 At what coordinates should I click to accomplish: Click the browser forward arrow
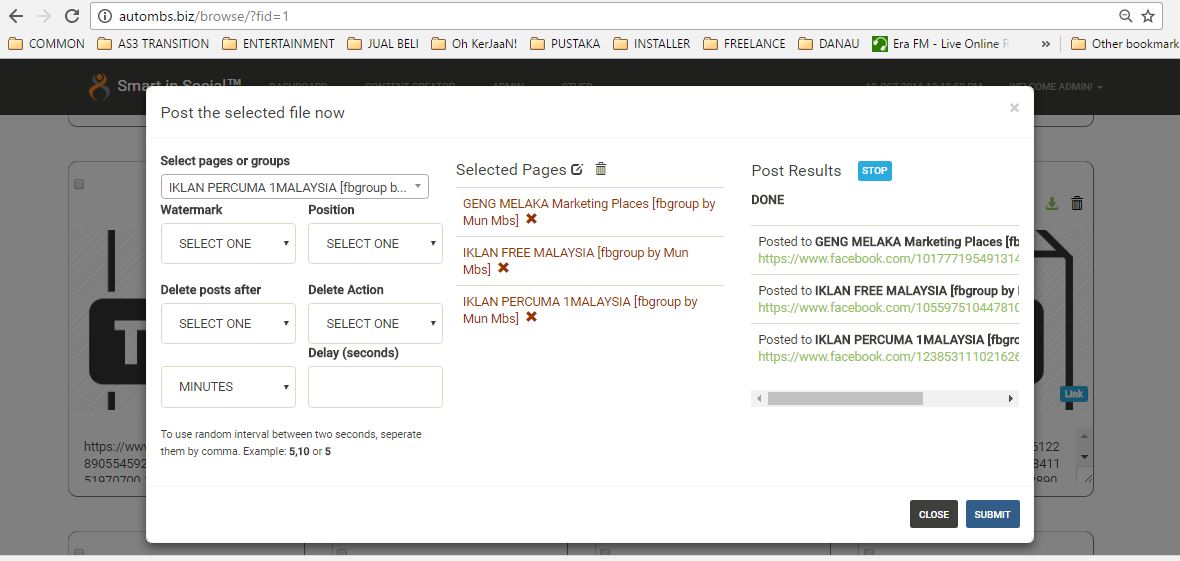[44, 16]
